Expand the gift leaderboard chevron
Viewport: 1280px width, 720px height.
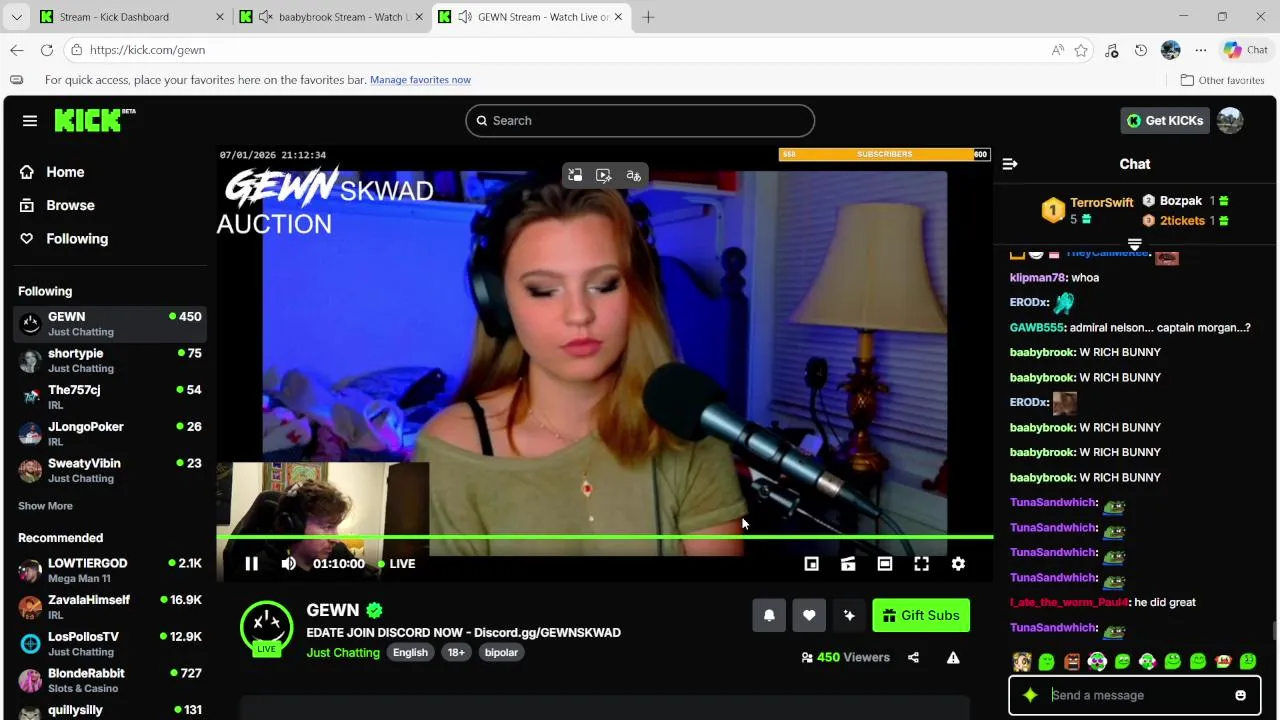coord(1135,245)
